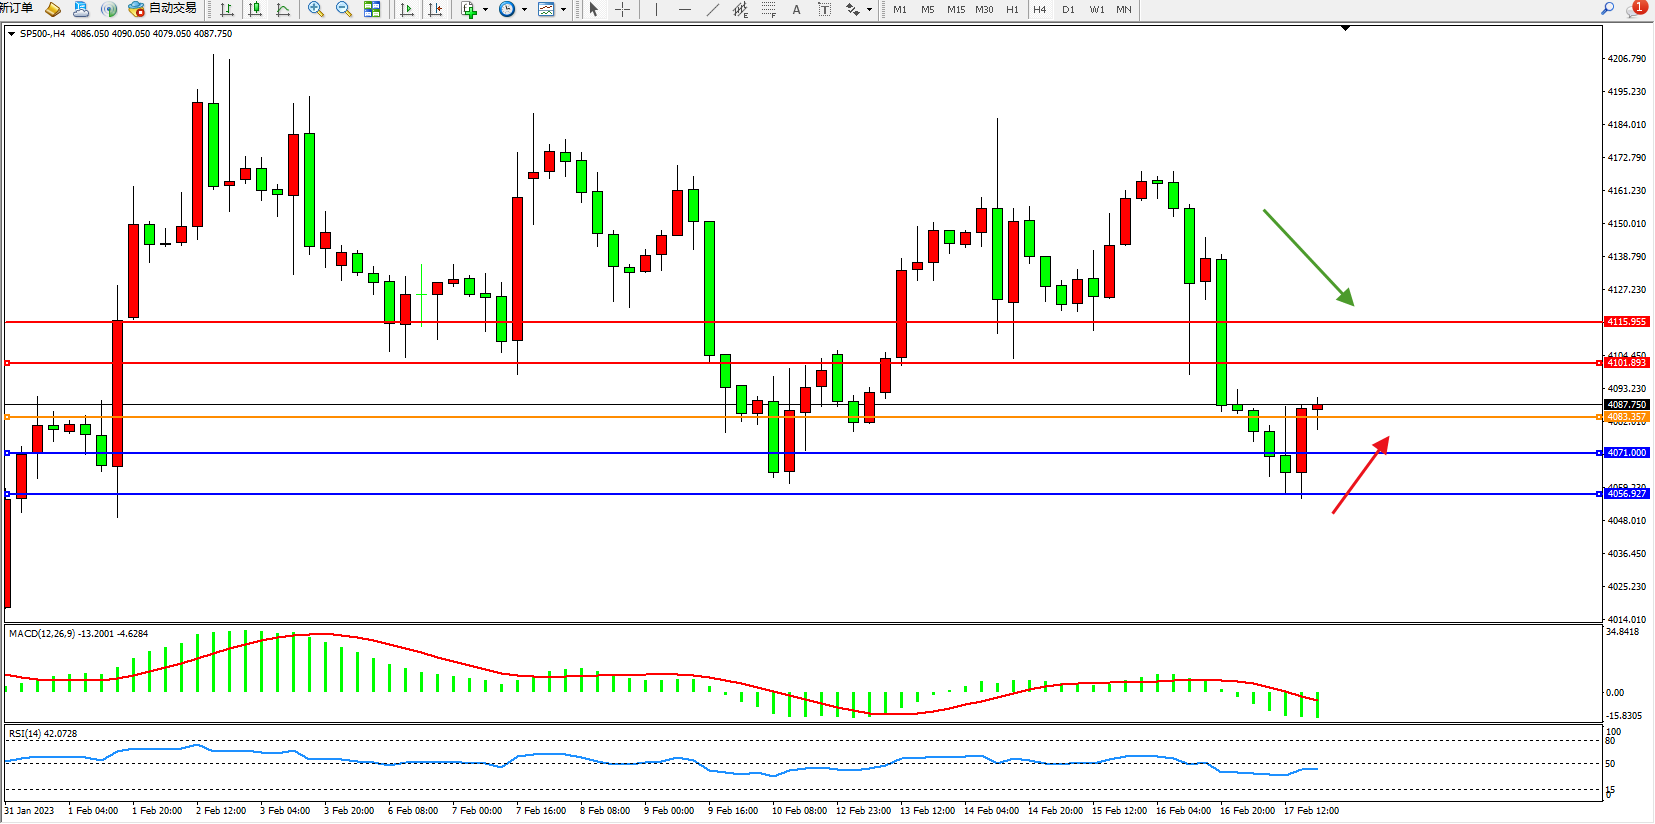Click the zoom in magnifier icon
The width and height of the screenshot is (1655, 824).
316,9
